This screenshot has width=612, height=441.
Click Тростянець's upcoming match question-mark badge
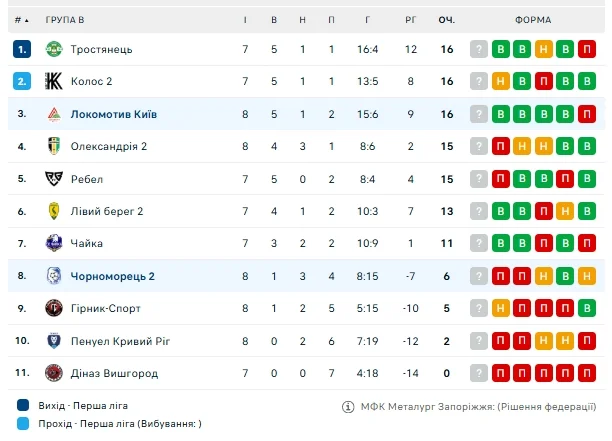click(480, 49)
